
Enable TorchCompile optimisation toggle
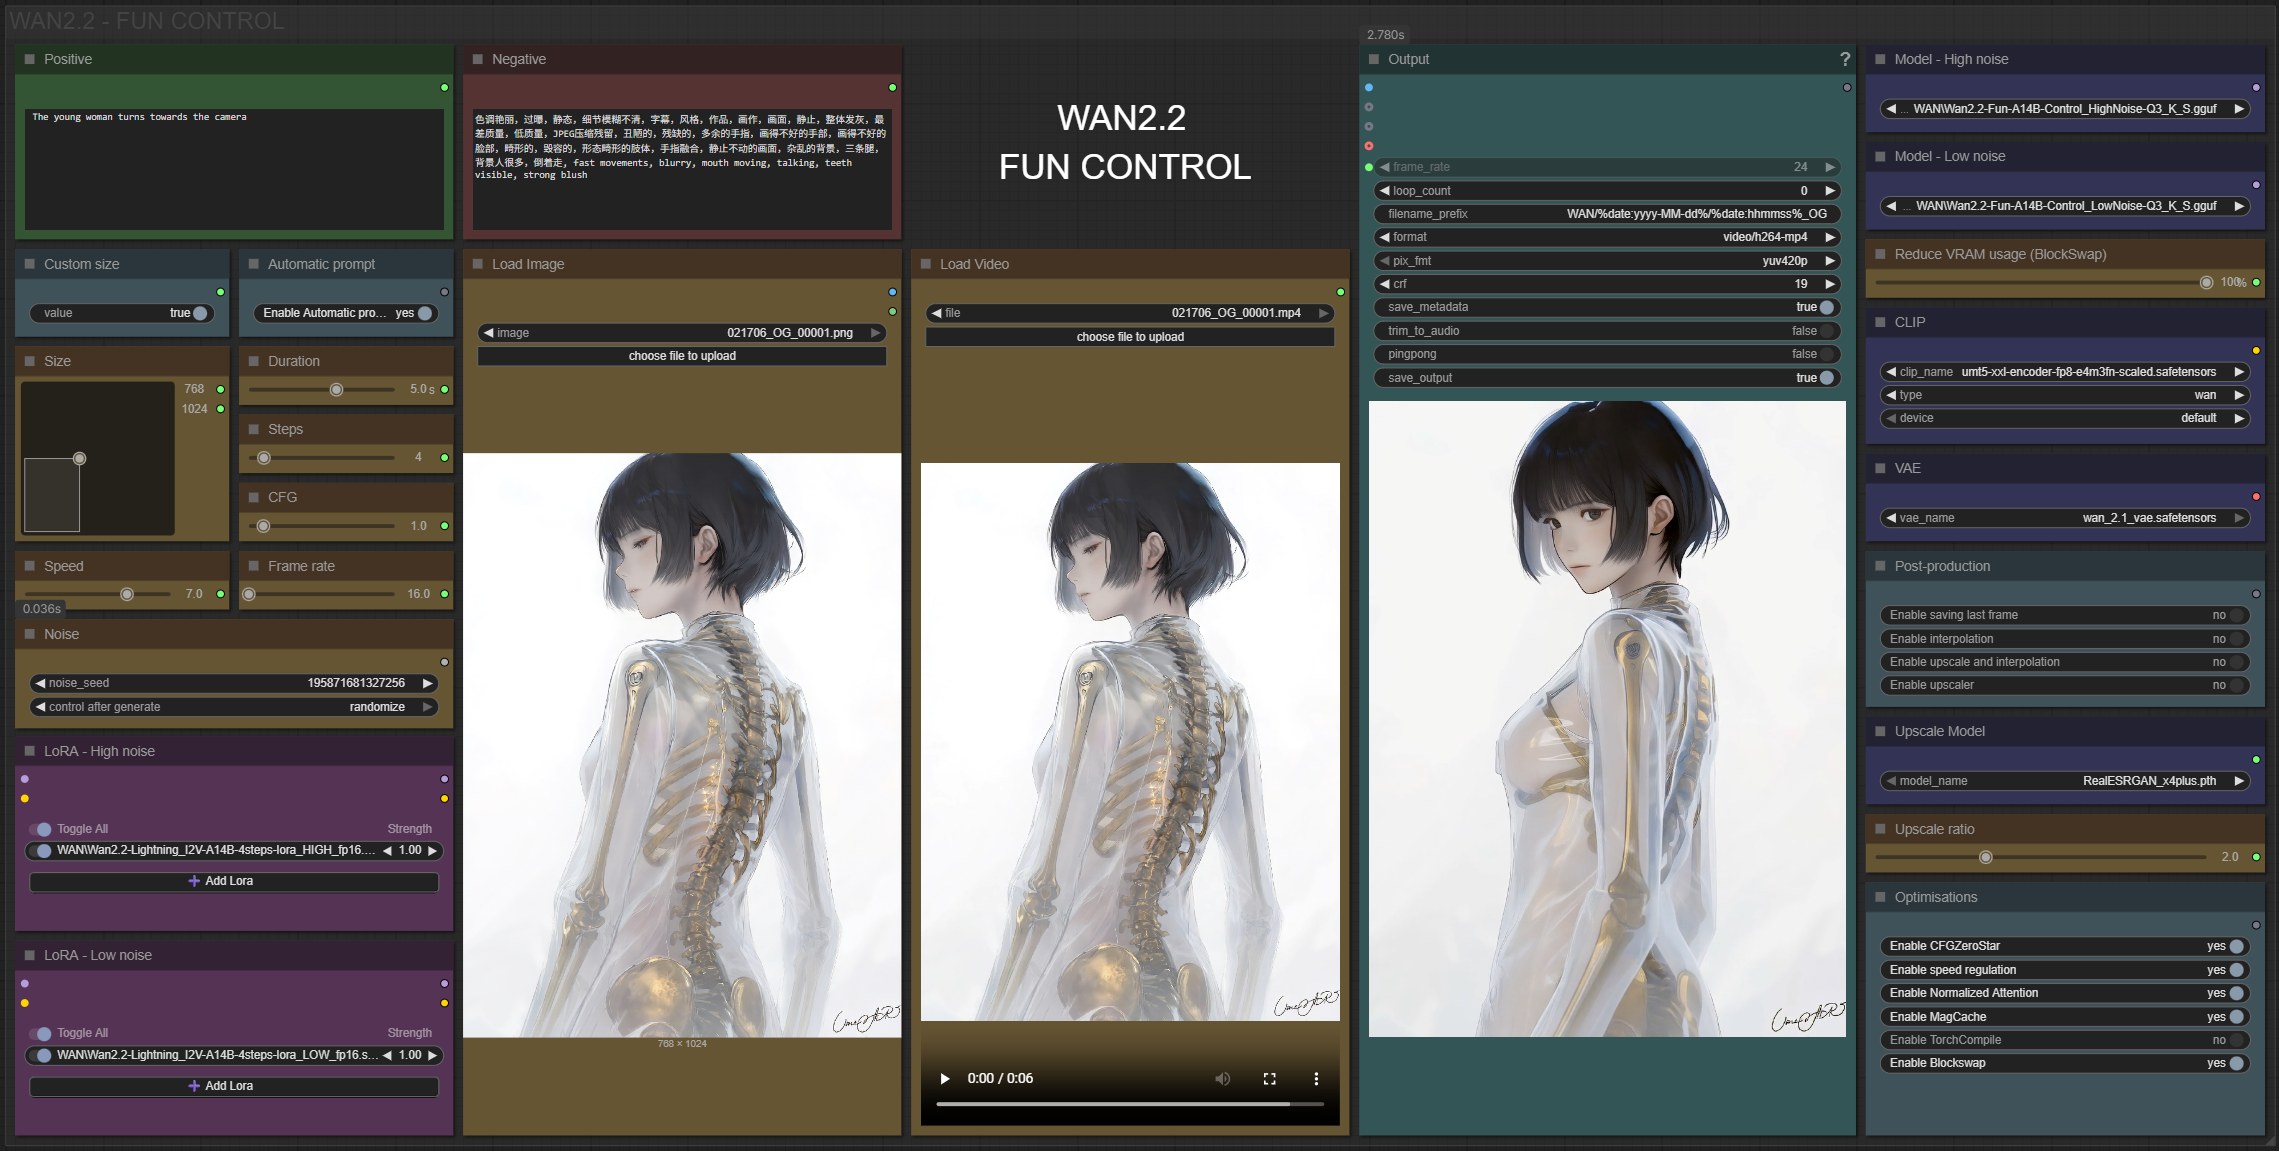(2236, 1040)
